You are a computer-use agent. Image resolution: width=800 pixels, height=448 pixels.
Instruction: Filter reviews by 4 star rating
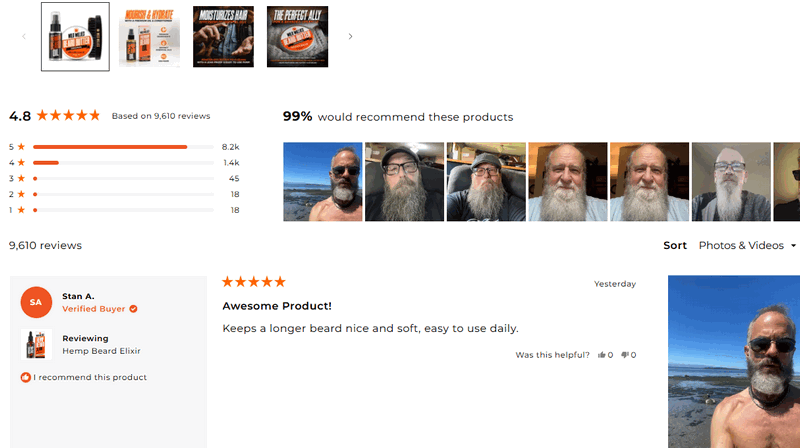(122, 163)
